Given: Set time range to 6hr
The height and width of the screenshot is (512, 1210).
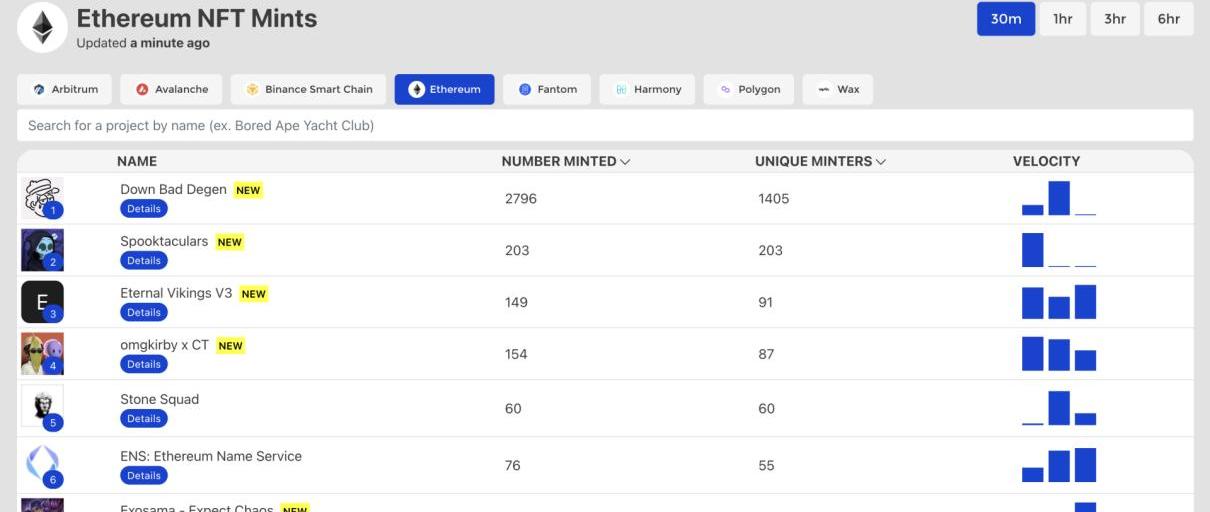Looking at the screenshot, I should [1168, 19].
